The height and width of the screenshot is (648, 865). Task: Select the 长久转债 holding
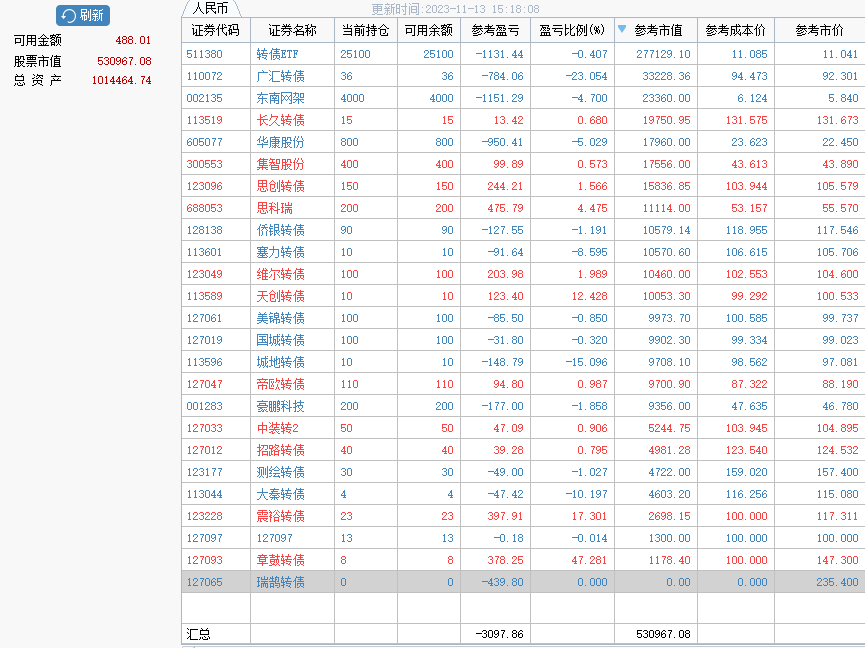click(280, 120)
